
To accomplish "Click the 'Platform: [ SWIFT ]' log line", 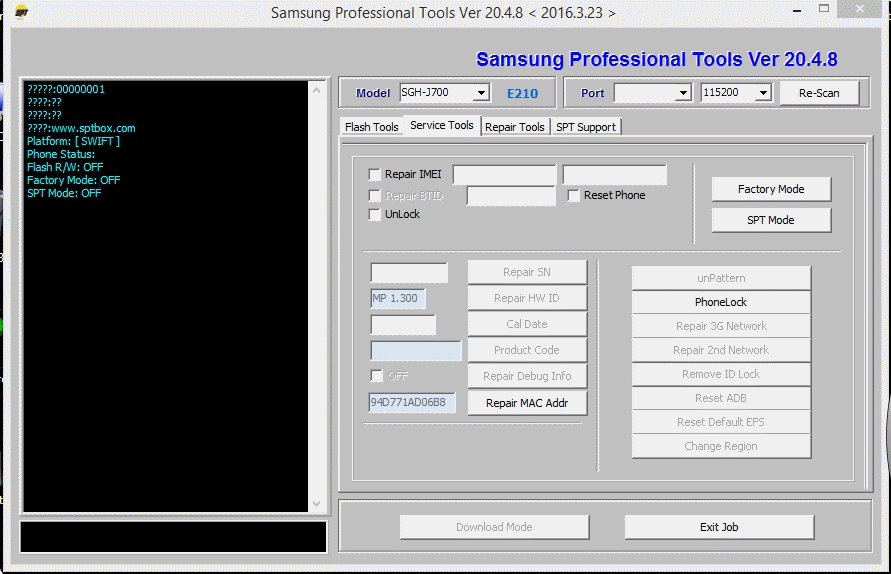I will (x=73, y=141).
